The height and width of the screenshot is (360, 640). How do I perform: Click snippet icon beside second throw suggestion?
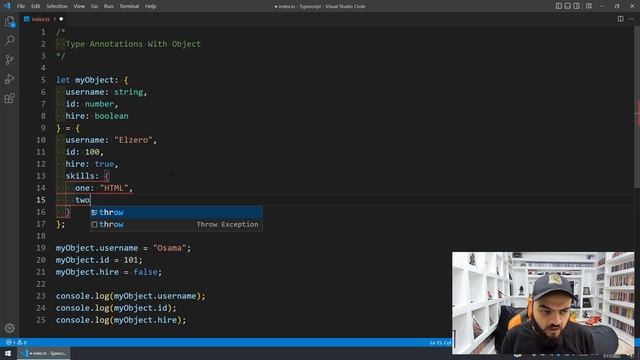[94, 224]
